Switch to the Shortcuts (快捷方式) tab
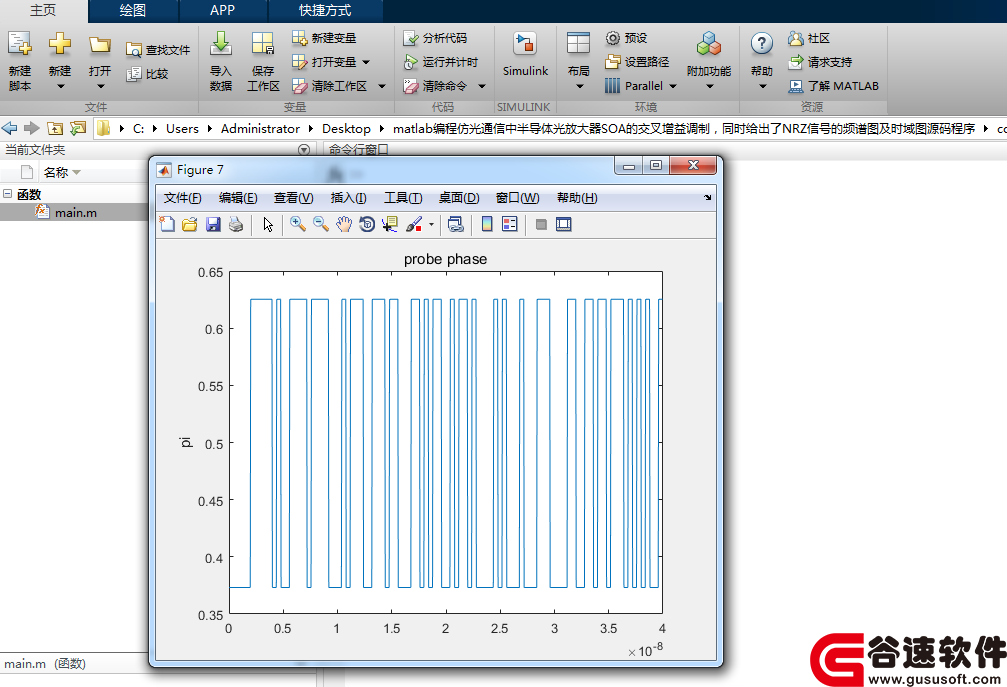The width and height of the screenshot is (1007, 687). point(325,10)
